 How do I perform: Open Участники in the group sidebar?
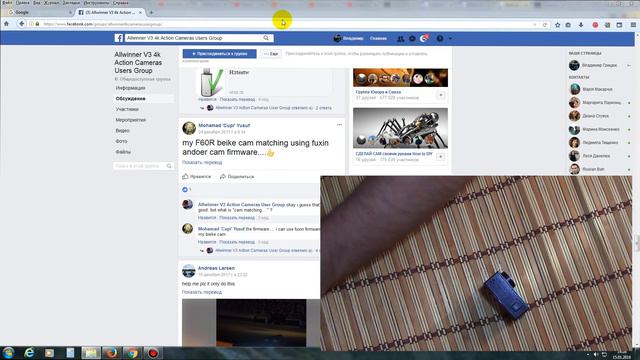[127, 109]
